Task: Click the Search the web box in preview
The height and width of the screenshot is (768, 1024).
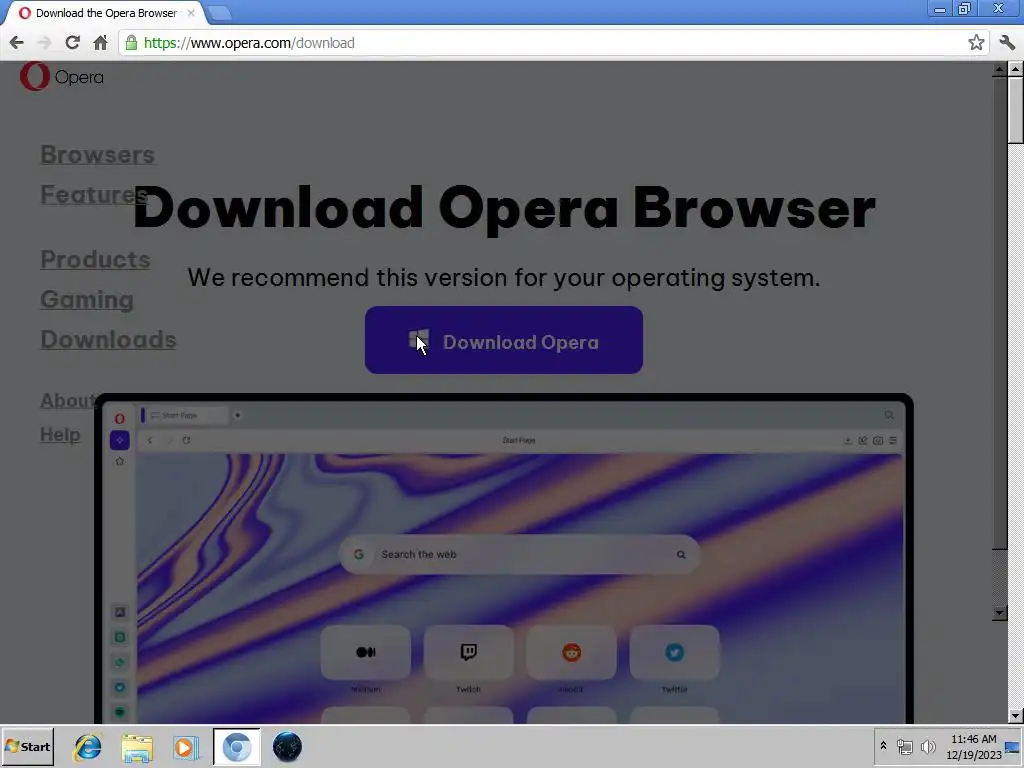Action: click(x=519, y=554)
